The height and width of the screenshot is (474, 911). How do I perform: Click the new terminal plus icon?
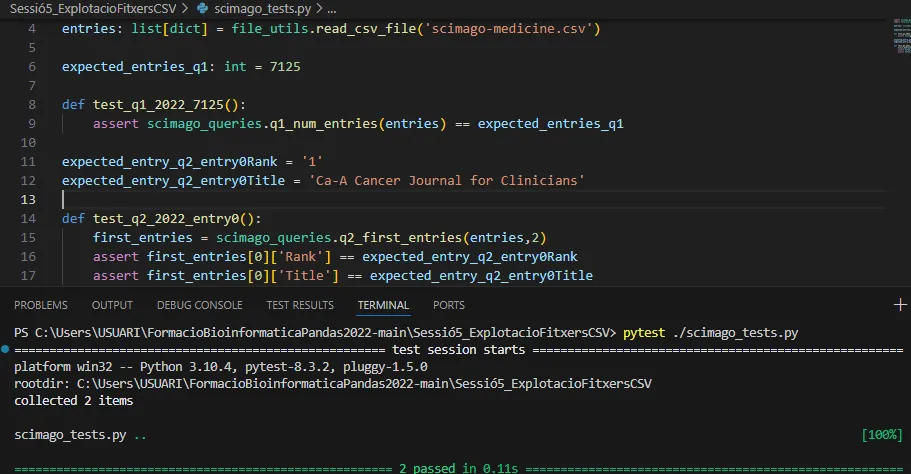tap(898, 305)
